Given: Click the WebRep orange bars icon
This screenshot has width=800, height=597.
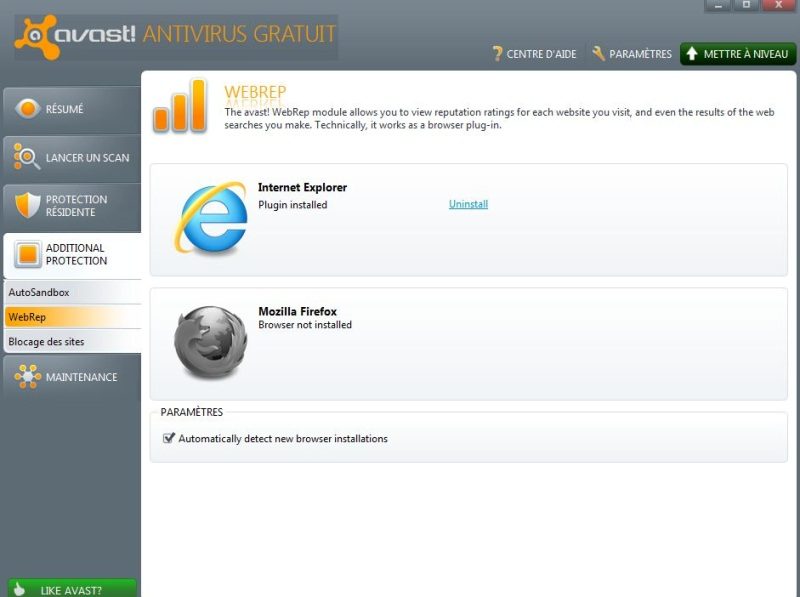Looking at the screenshot, I should point(179,106).
